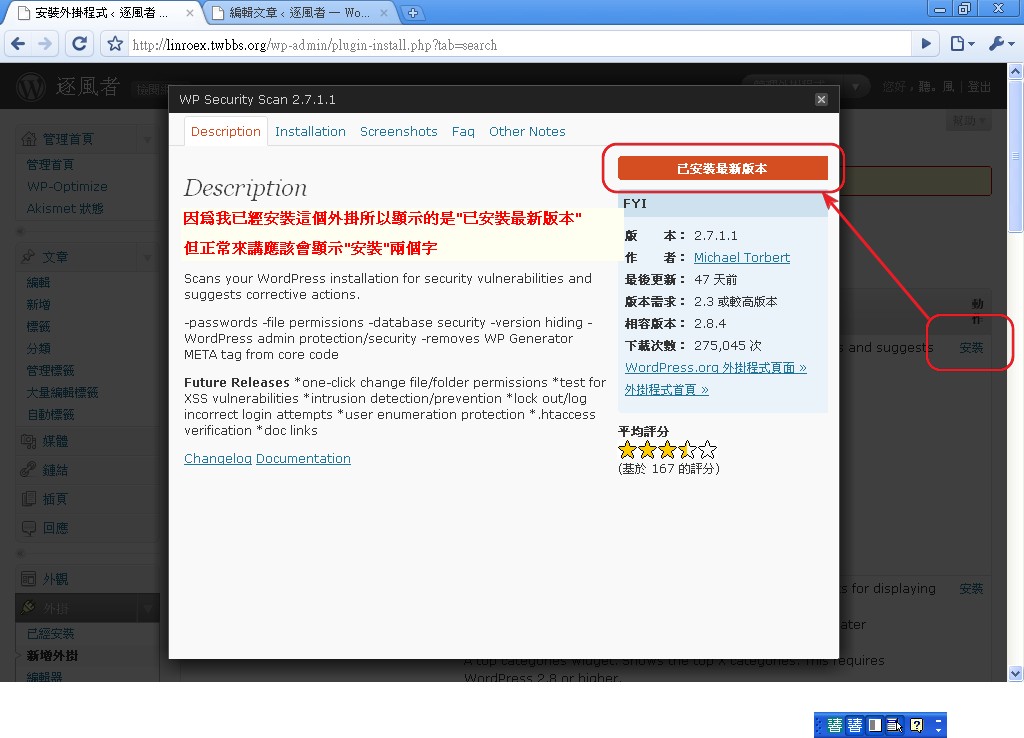Click the 已安裝最新版本 button
The image size is (1024, 738).
(722, 168)
